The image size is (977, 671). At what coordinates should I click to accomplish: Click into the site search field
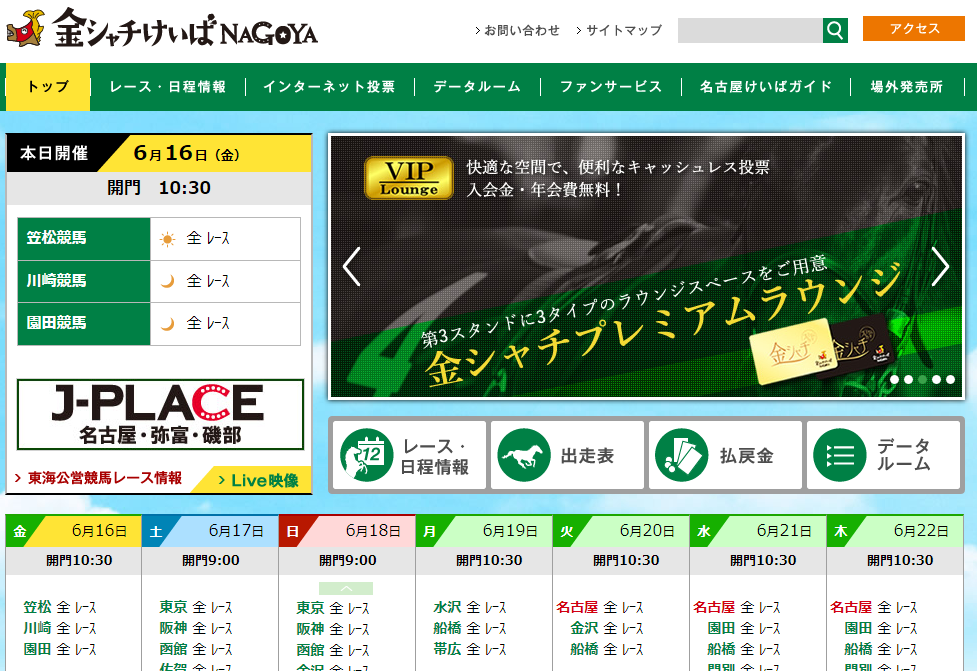pos(750,30)
